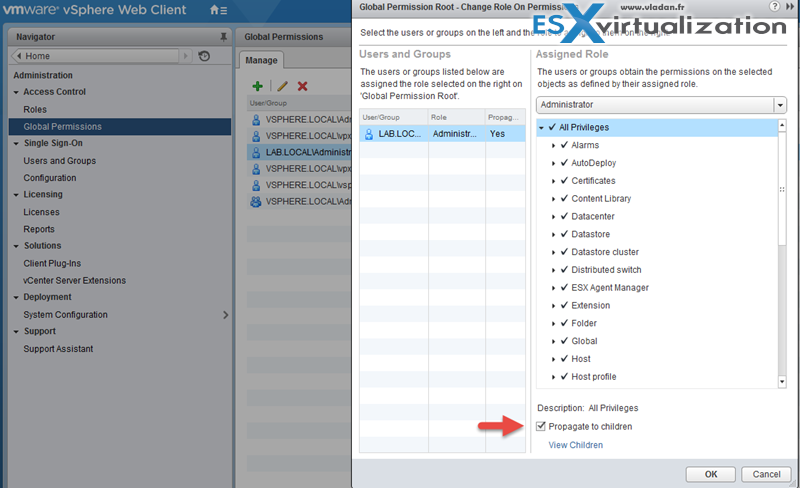Edit the permission with pencil icon
The height and width of the screenshot is (488, 800).
coord(282,86)
